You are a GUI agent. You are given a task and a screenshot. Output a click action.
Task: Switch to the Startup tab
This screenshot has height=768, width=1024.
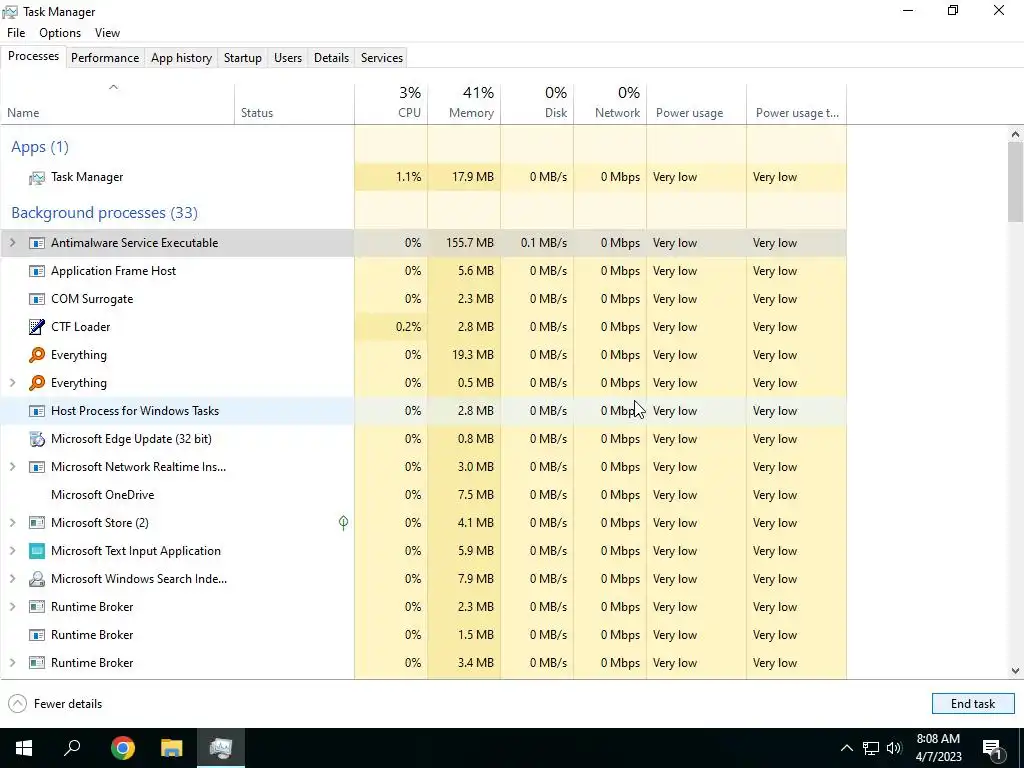coord(242,57)
